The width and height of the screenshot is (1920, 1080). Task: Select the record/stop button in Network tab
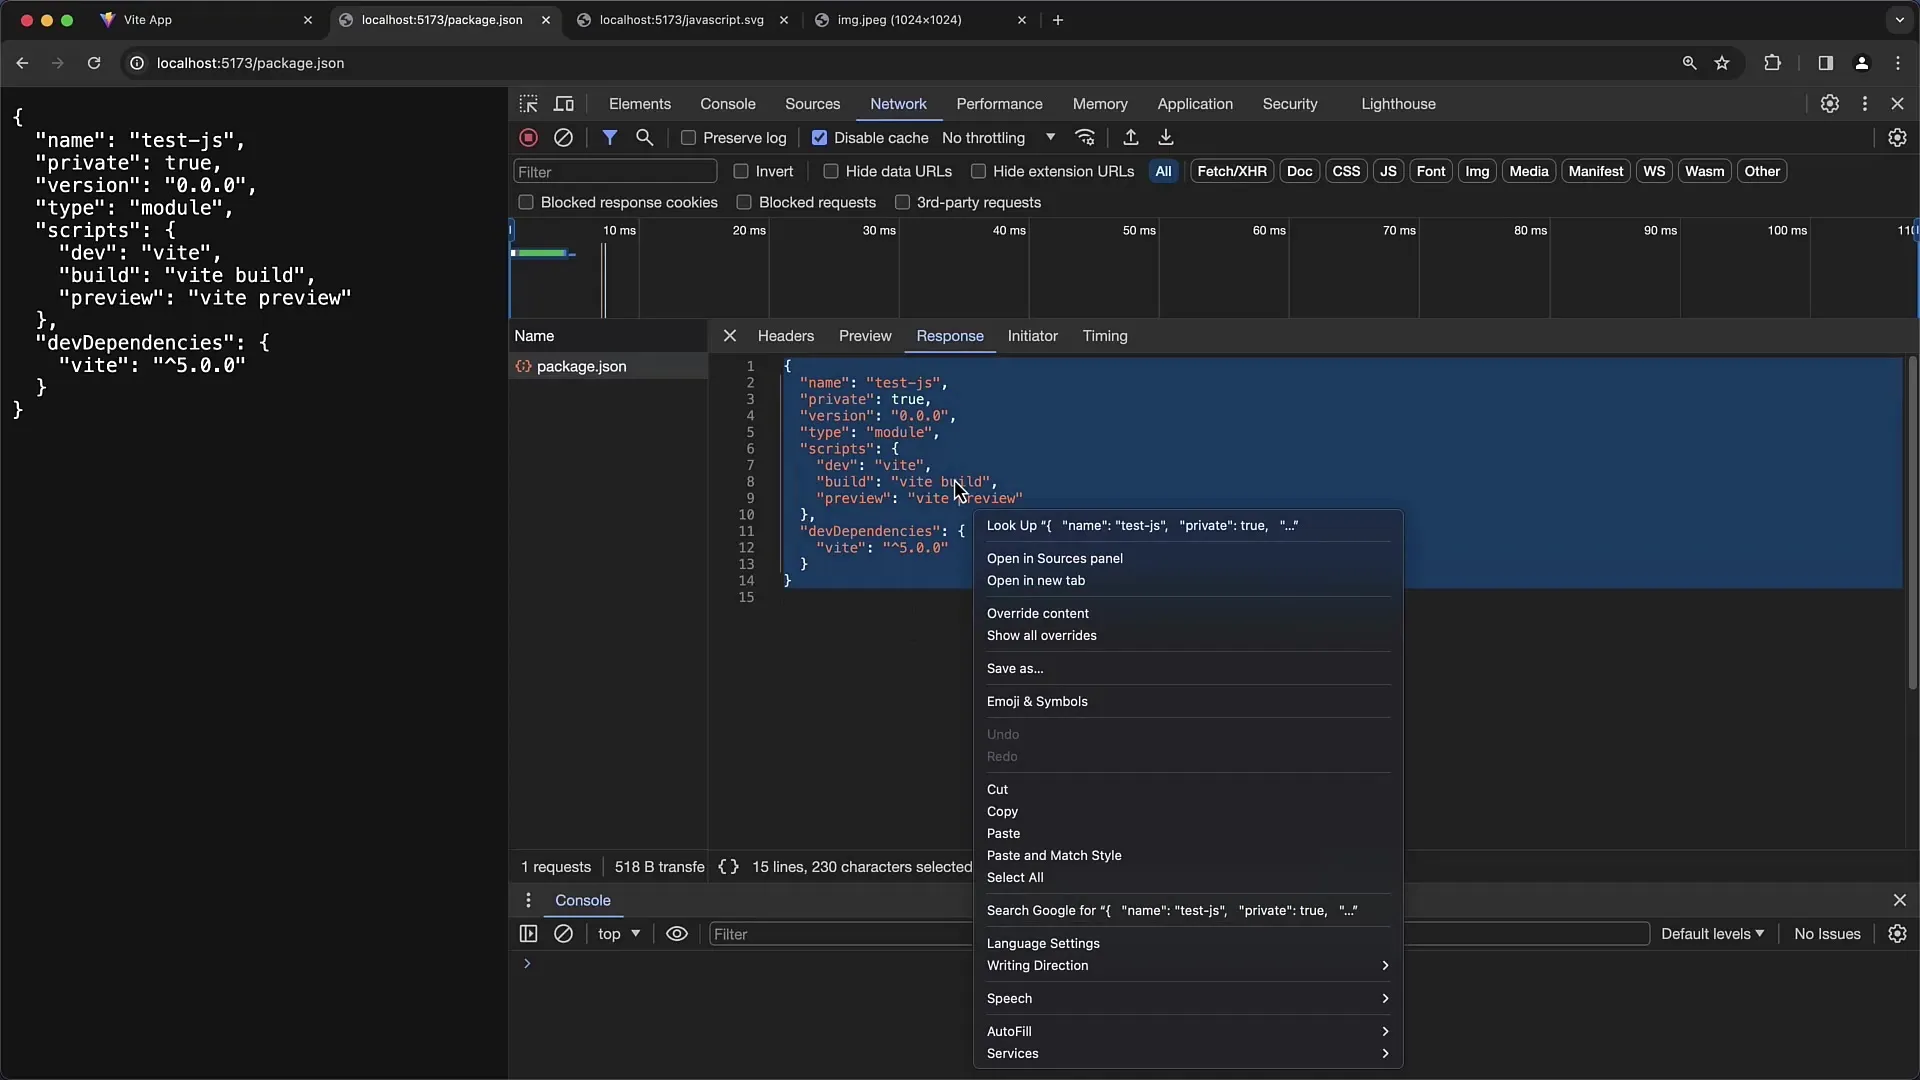527,137
